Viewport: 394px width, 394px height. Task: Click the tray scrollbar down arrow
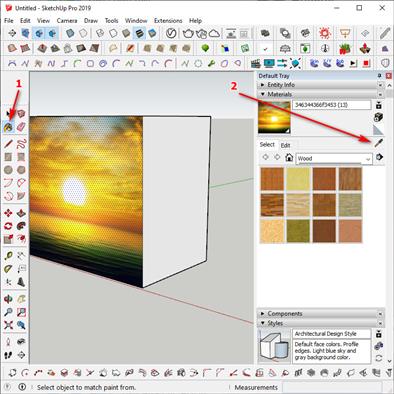coord(389,361)
